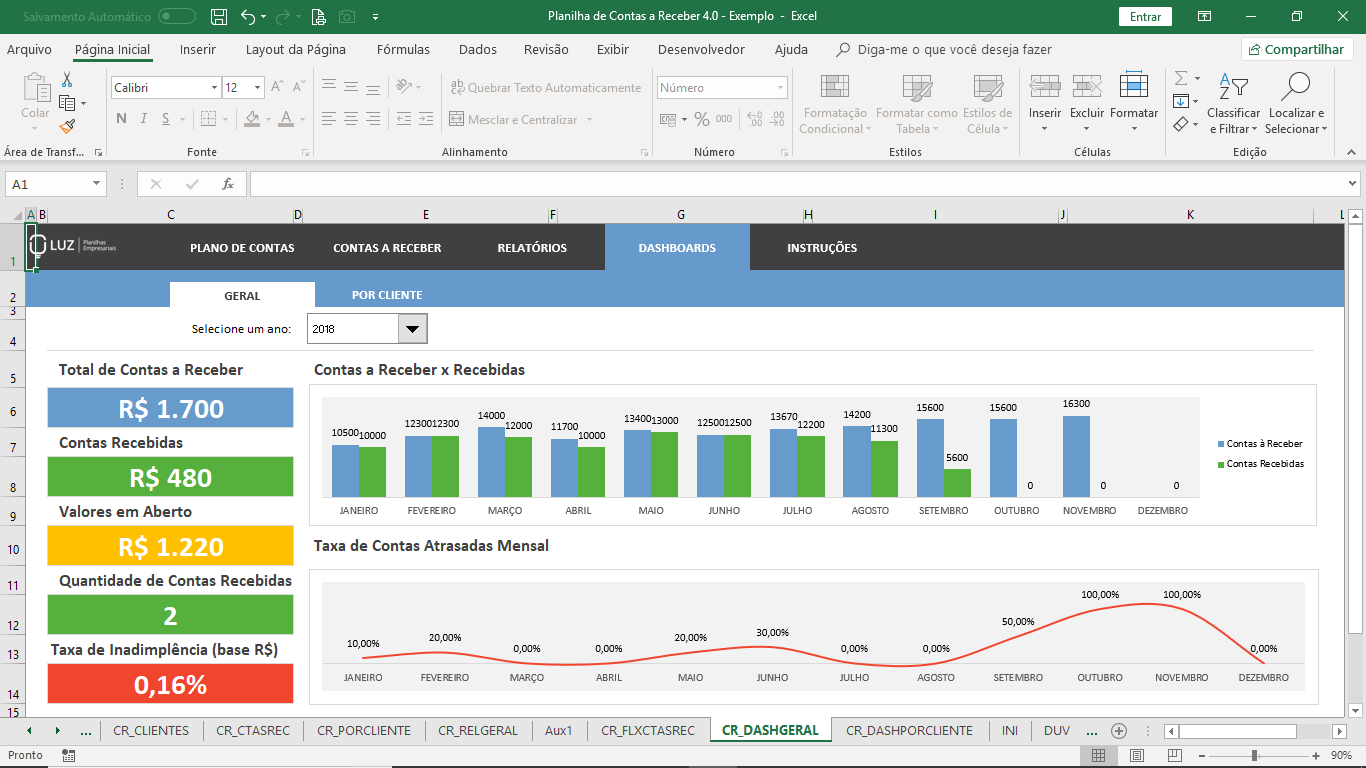Click the Insert Function fx icon

[228, 184]
